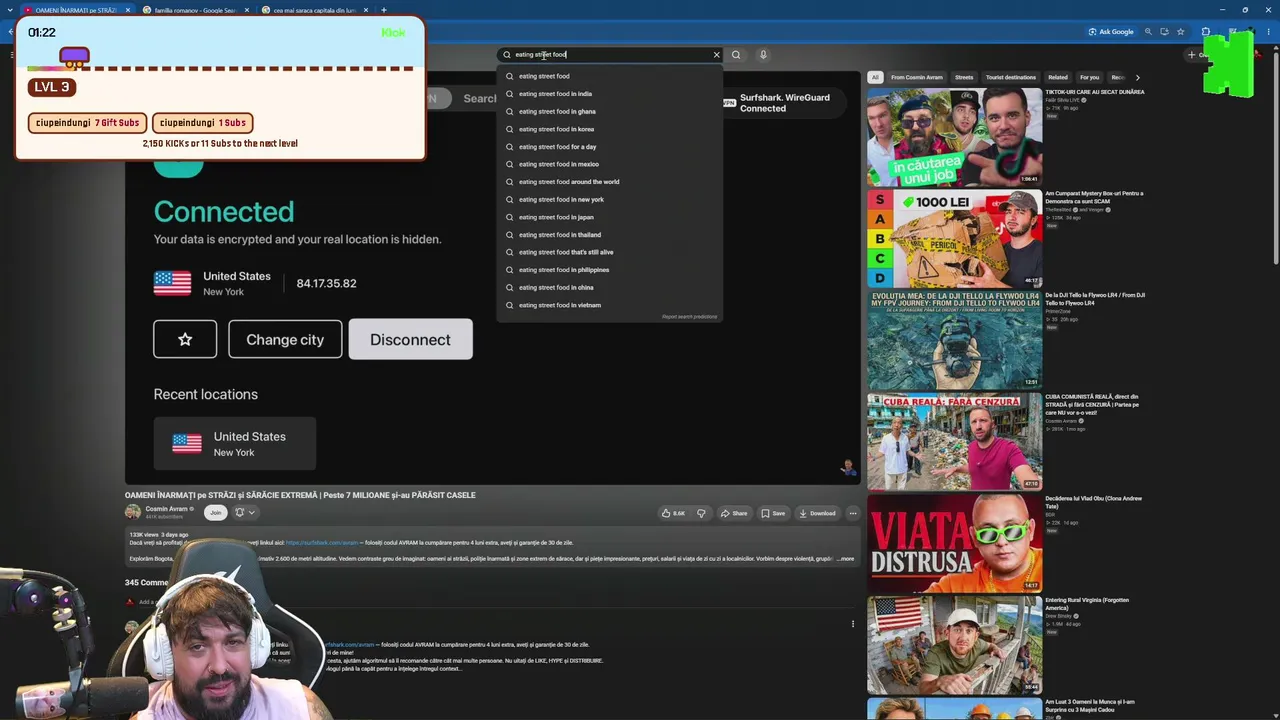Select the For you filter chip

[x=1090, y=77]
